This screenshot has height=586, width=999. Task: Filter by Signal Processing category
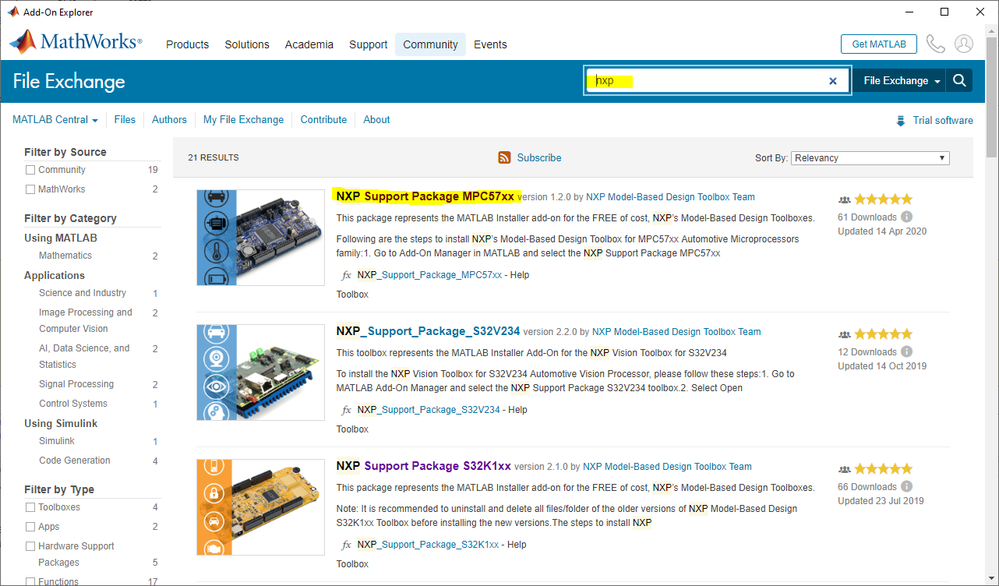tap(76, 384)
